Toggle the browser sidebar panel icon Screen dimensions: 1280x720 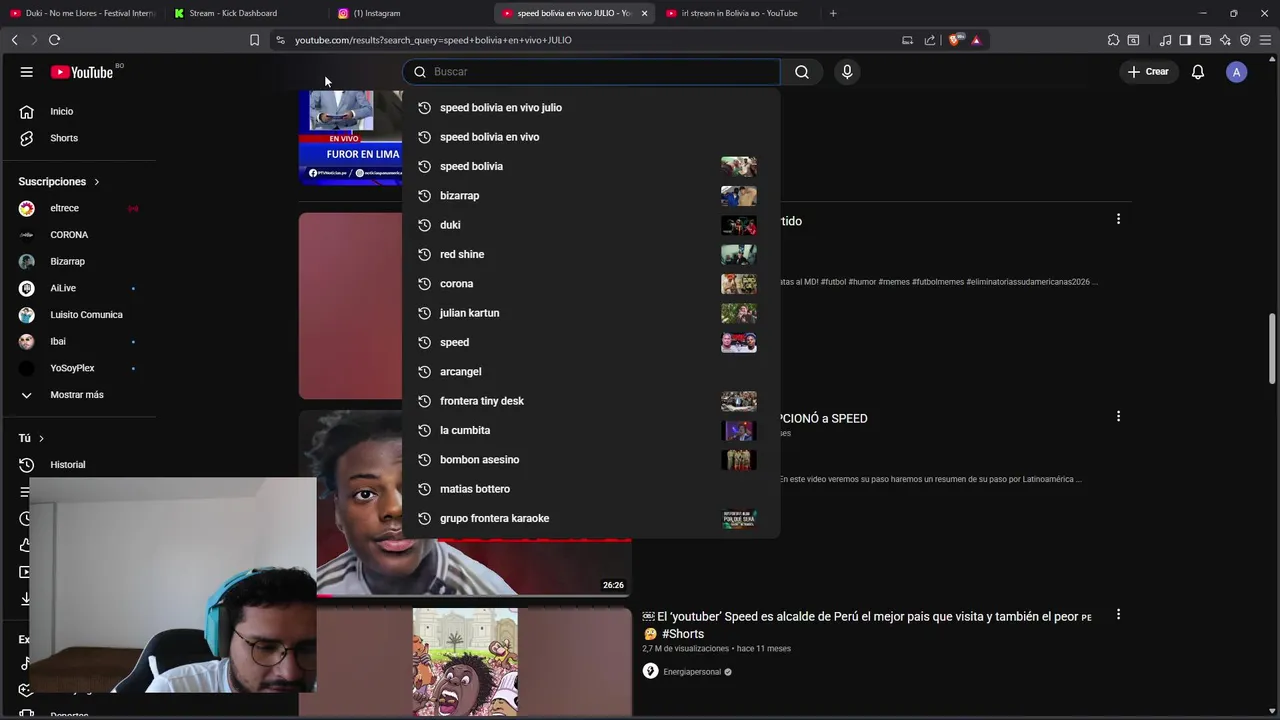point(1185,40)
